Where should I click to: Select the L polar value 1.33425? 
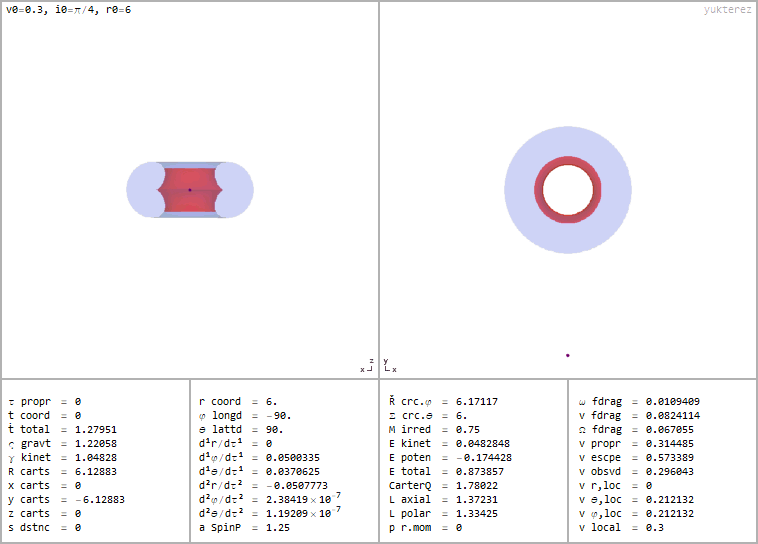[477, 514]
